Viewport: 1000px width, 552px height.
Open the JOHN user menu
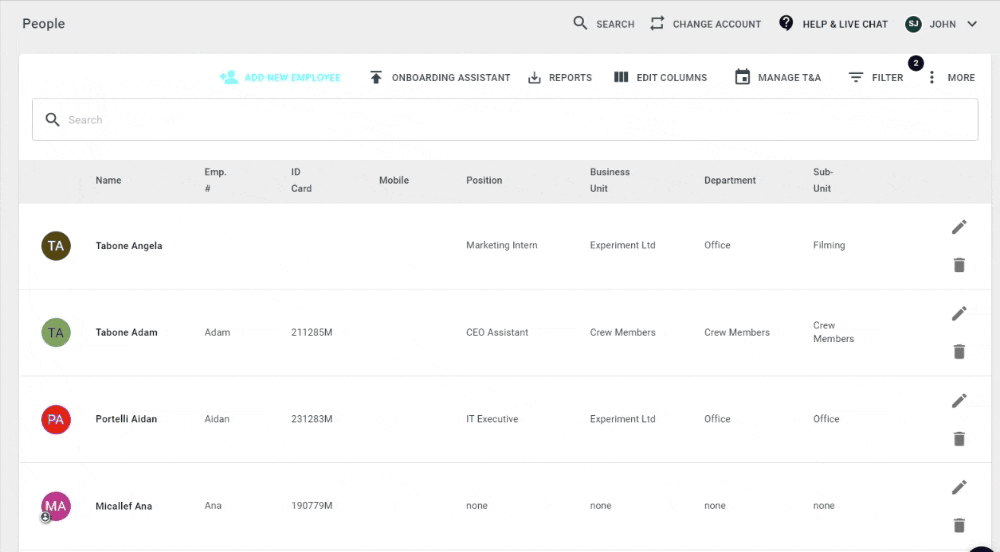pos(943,24)
